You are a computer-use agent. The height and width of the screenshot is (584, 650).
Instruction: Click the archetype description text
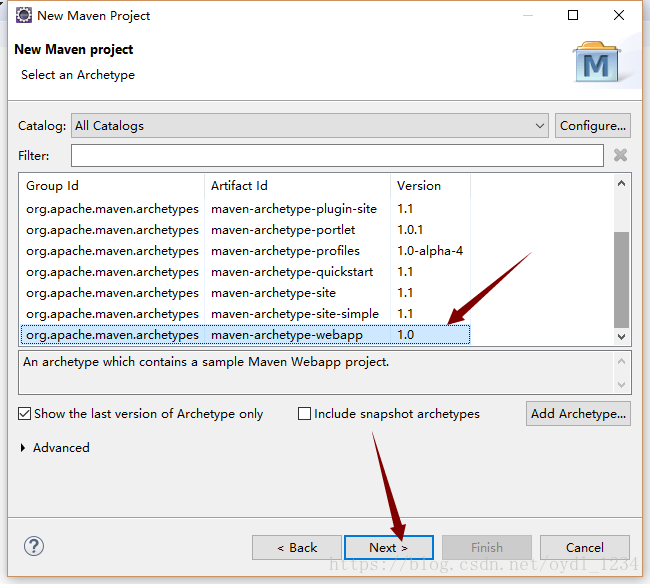206,362
